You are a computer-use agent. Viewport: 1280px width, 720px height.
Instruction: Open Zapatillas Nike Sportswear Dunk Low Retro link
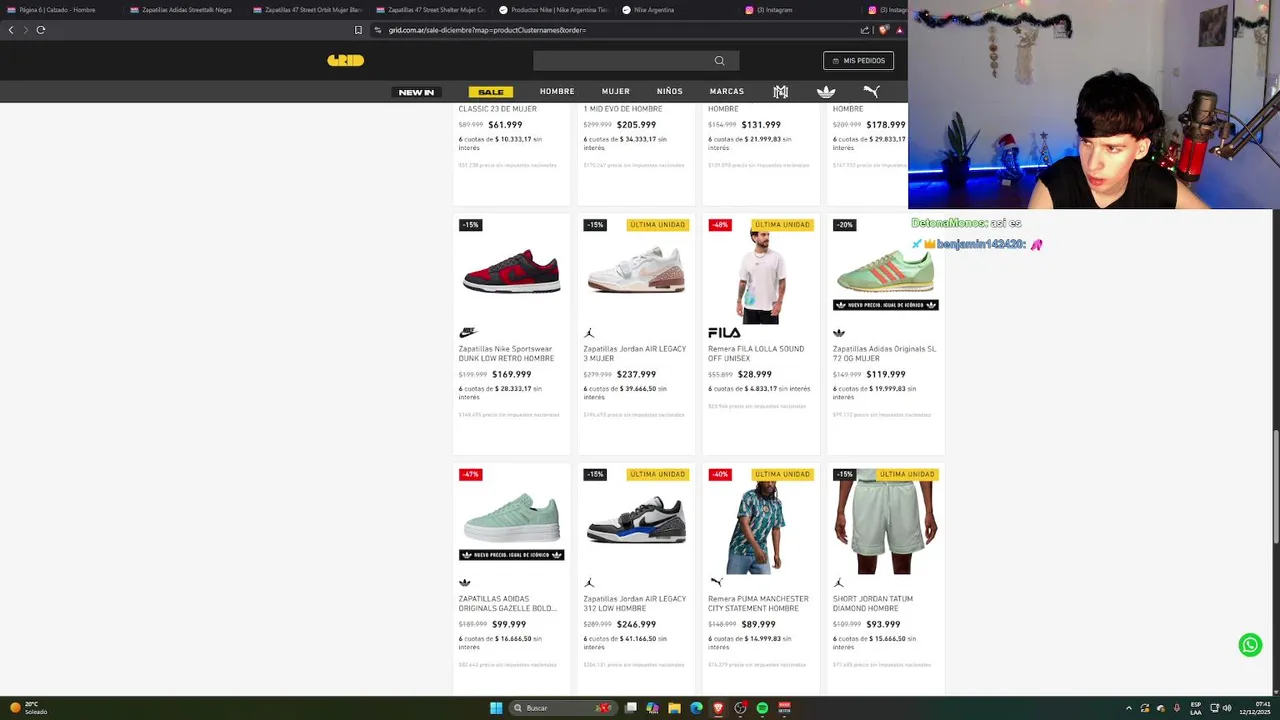click(x=506, y=354)
